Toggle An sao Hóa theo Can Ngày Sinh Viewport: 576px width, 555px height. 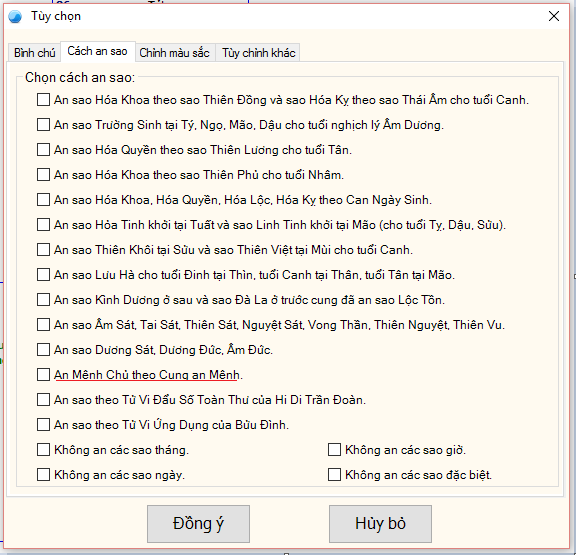coord(43,199)
